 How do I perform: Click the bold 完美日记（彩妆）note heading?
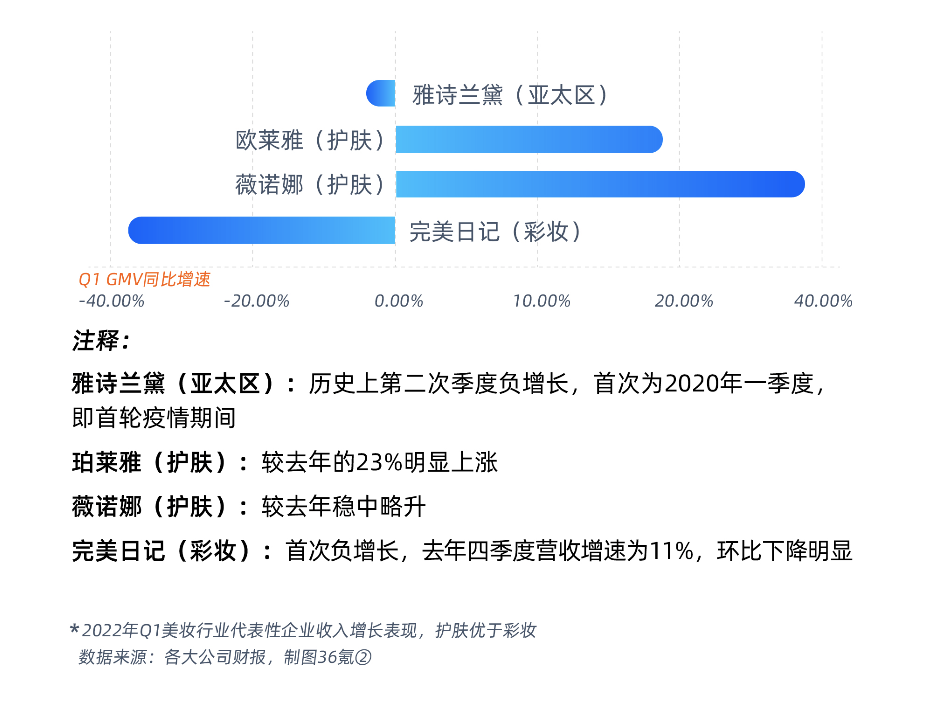172,551
